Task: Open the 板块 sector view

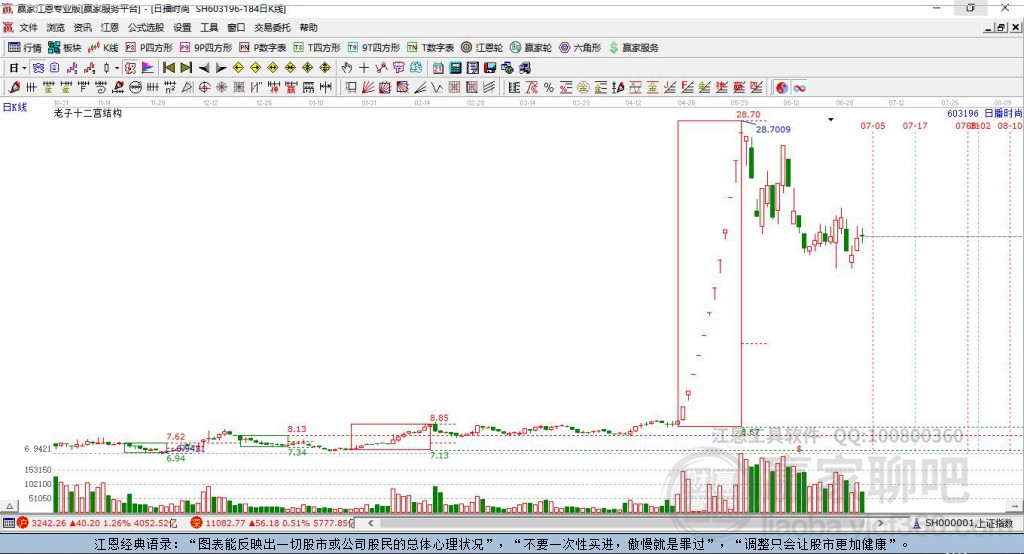Action: click(x=65, y=48)
